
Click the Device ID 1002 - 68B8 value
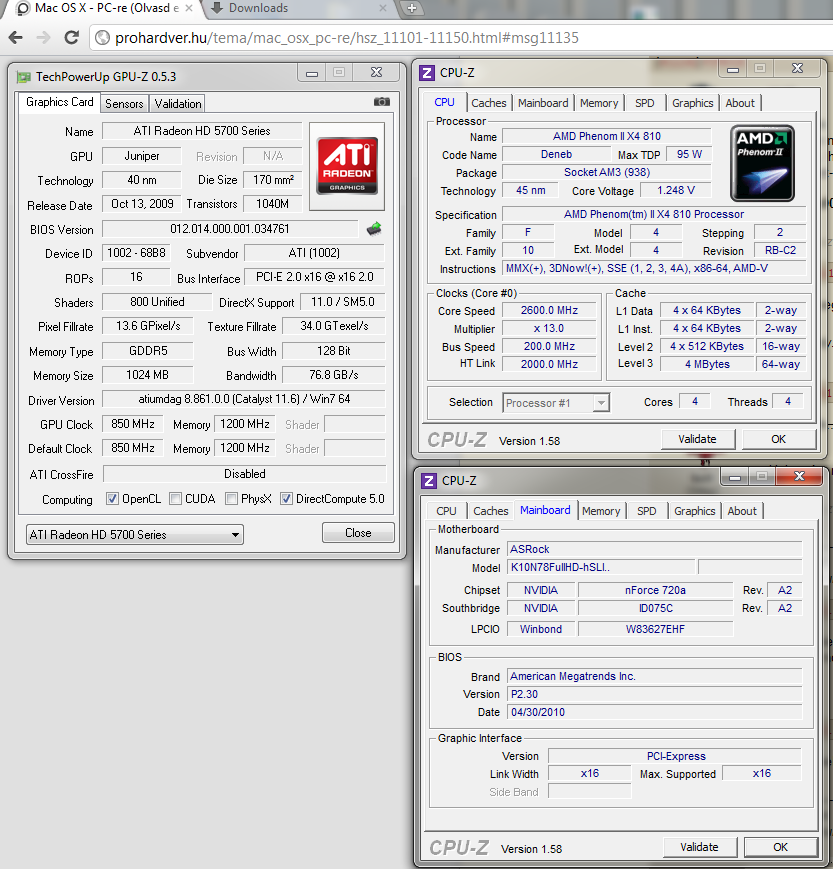pyautogui.click(x=136, y=253)
